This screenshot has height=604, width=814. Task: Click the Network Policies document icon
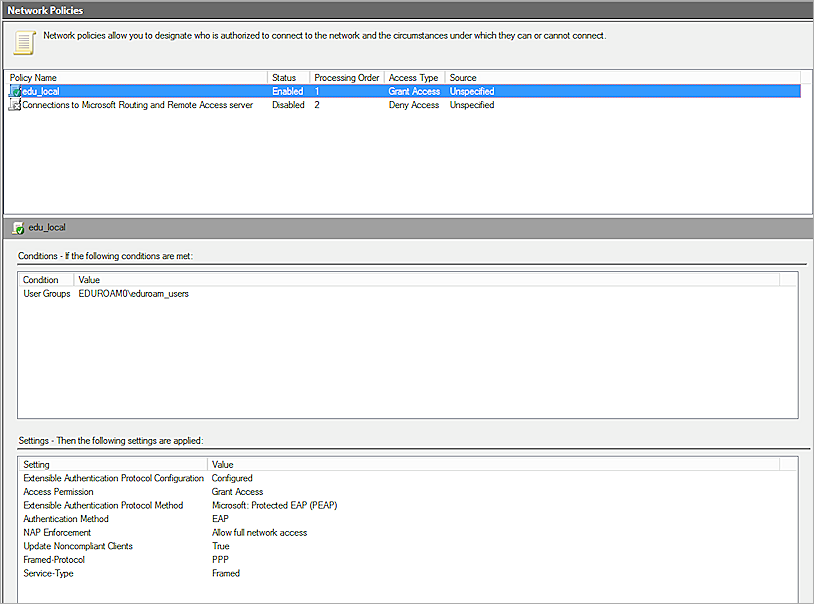[x=23, y=43]
